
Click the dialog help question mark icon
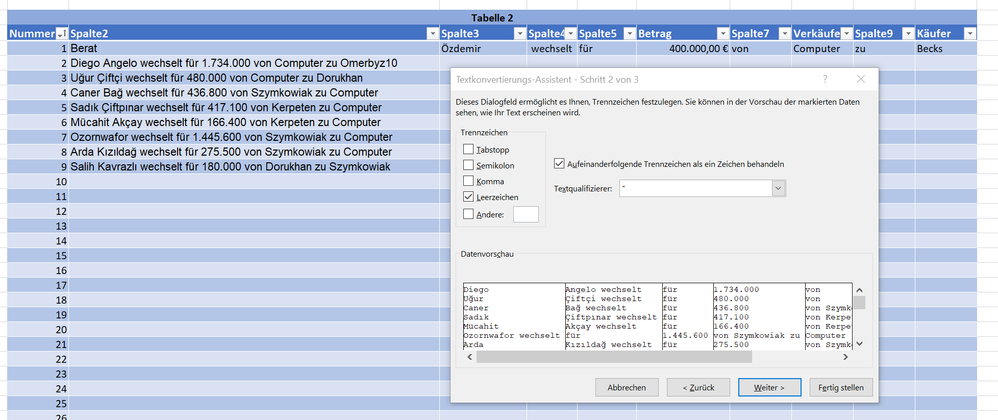click(x=825, y=80)
